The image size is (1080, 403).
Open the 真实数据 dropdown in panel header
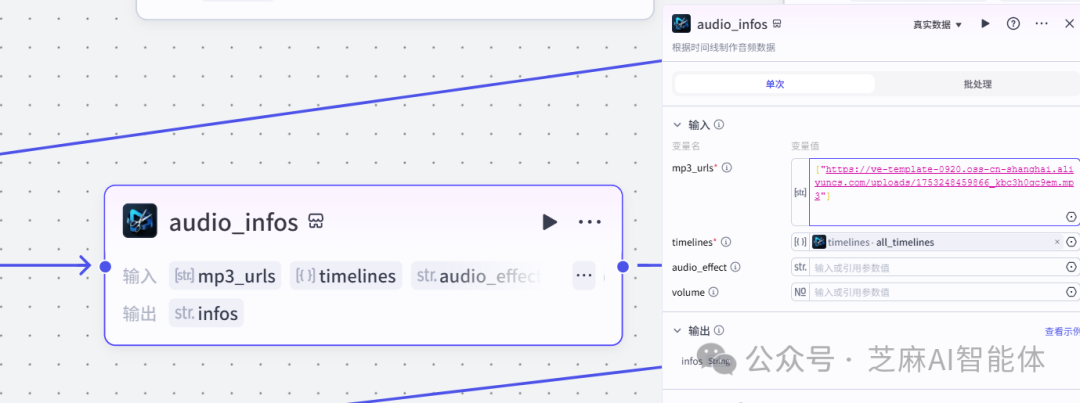pos(937,25)
